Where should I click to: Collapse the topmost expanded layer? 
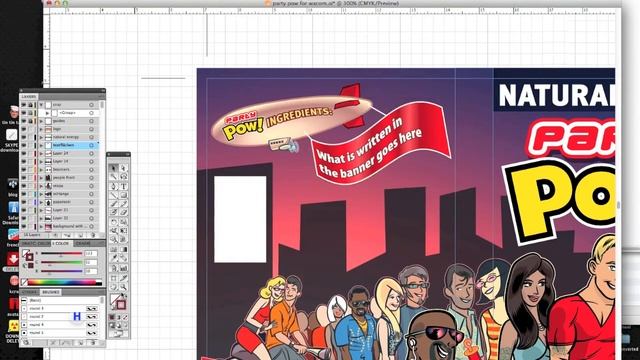click(41, 105)
